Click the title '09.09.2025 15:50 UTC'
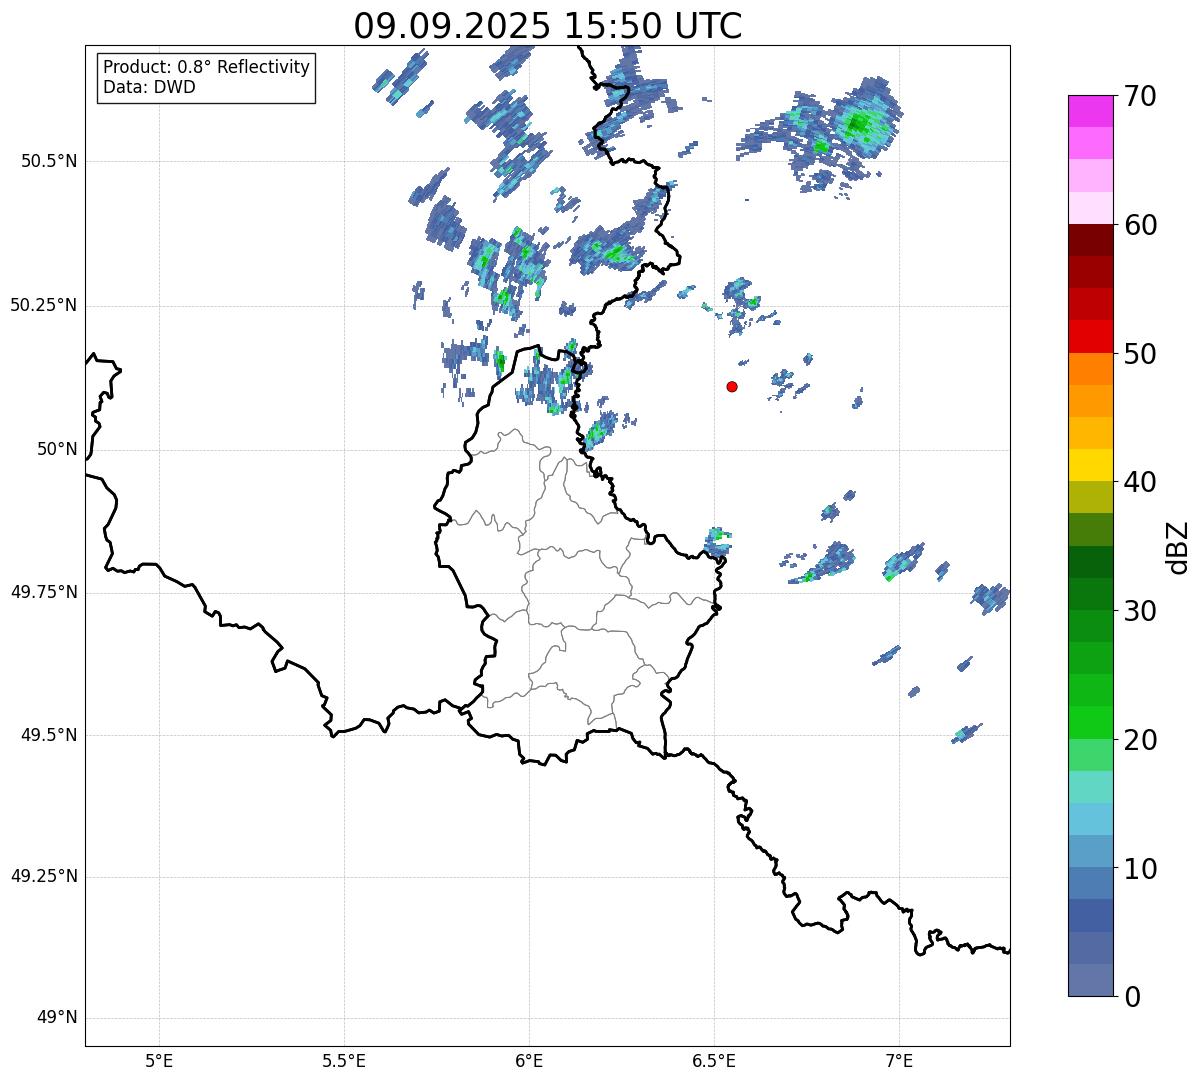The height and width of the screenshot is (1081, 1202). click(548, 26)
